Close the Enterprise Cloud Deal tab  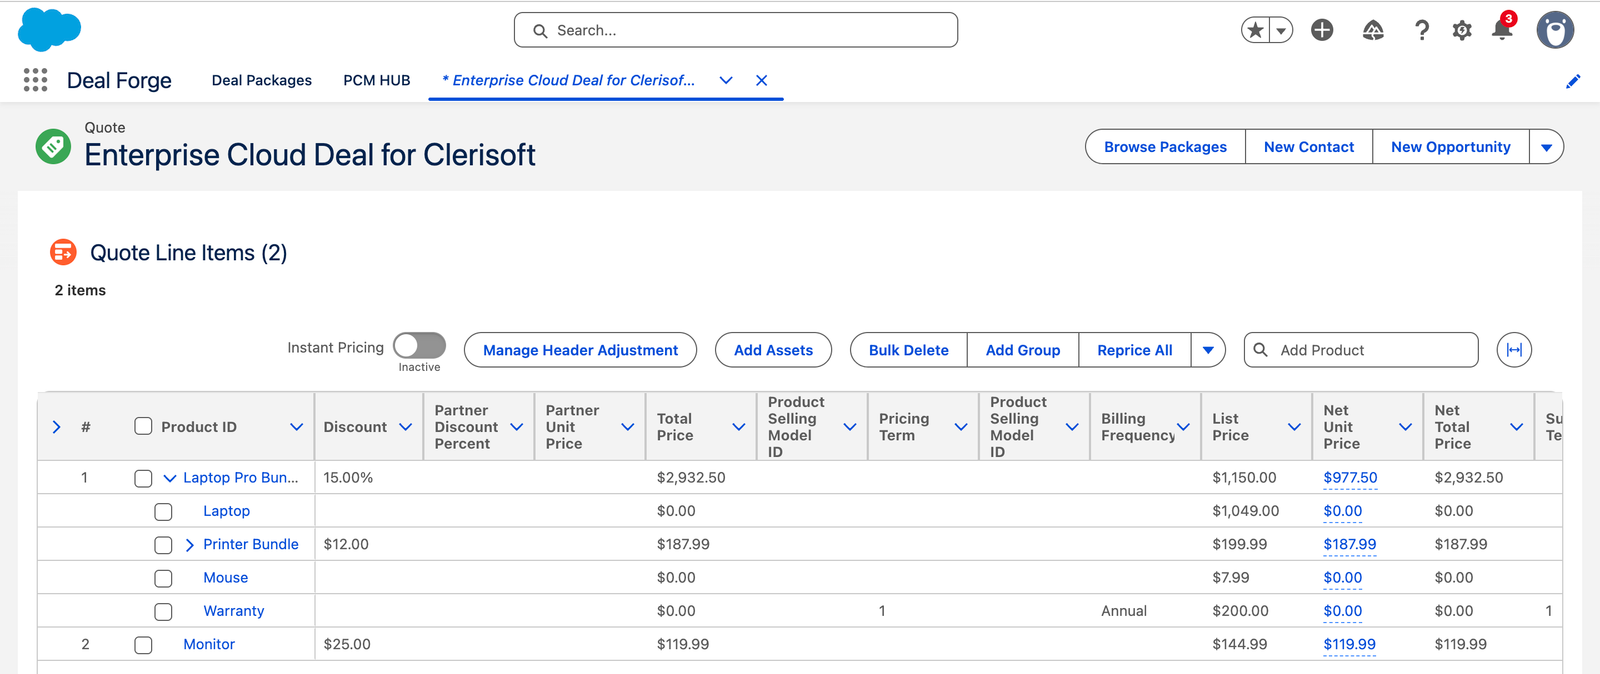click(762, 80)
